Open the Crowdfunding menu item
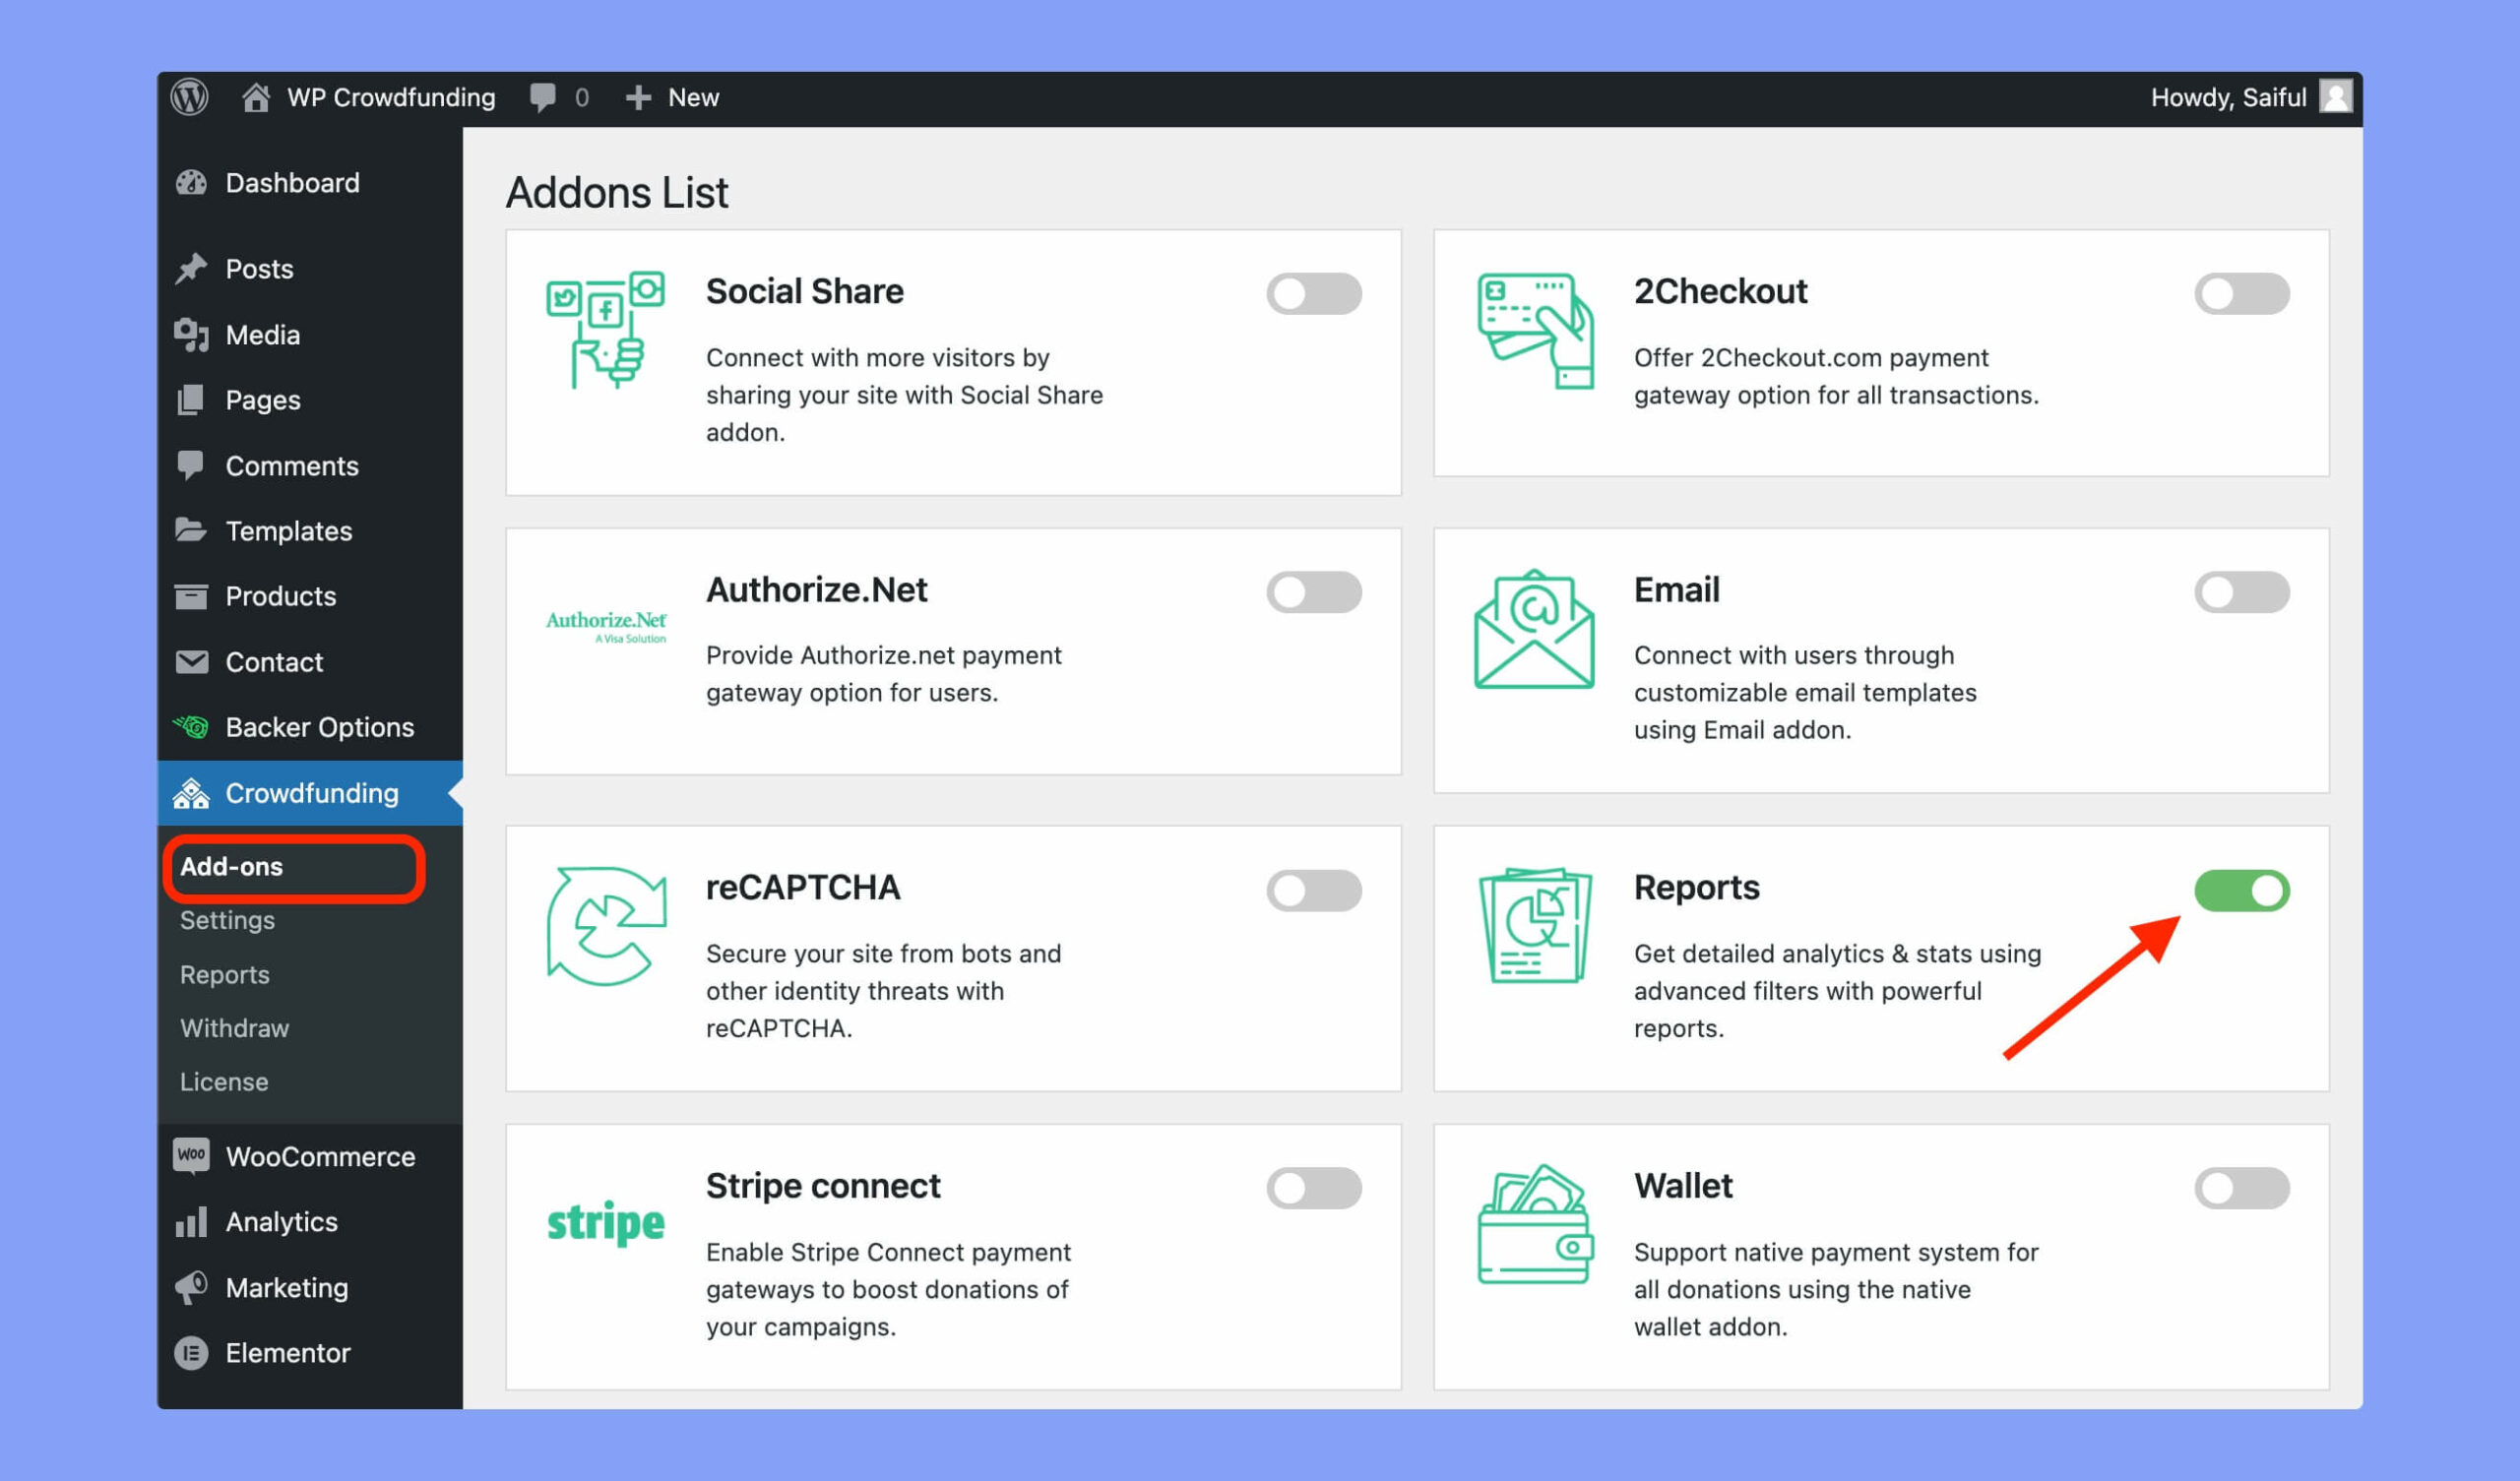 [x=310, y=790]
